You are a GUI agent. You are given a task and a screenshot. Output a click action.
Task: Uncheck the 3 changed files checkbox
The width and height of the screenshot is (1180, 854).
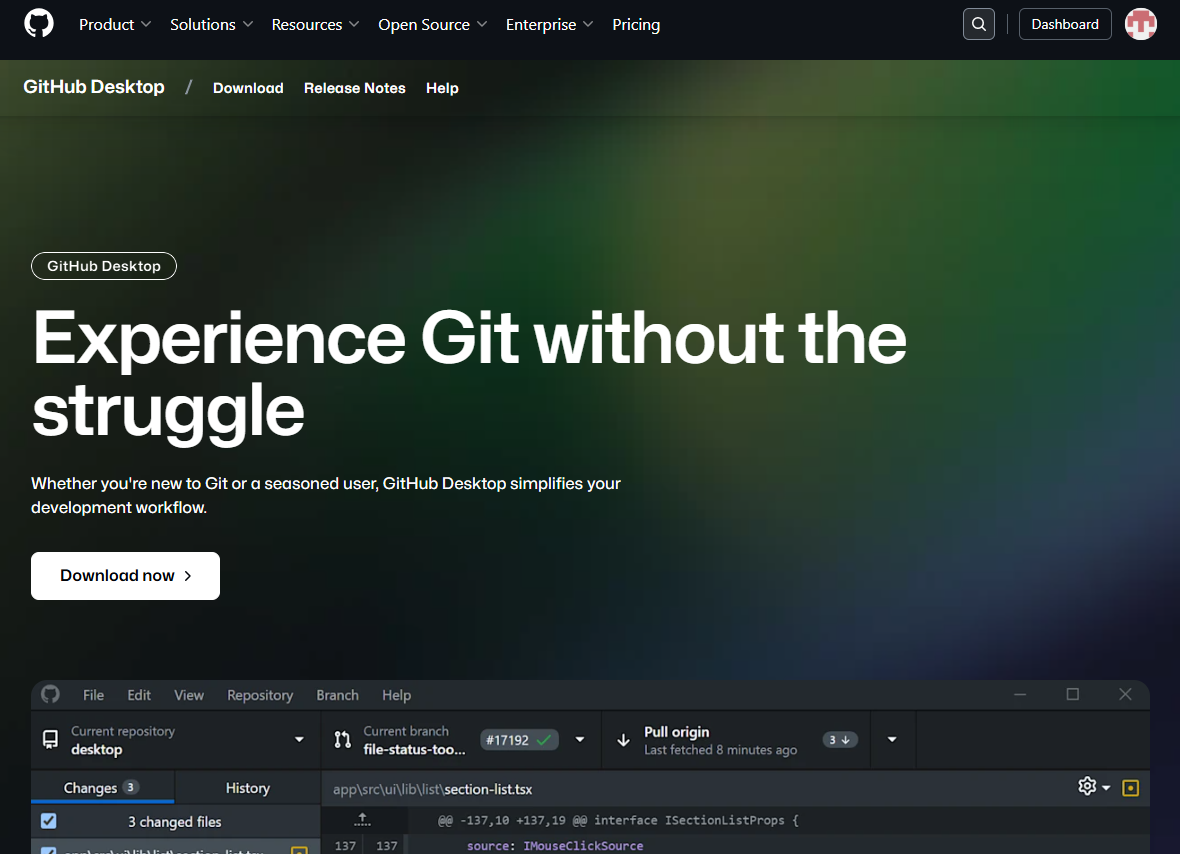click(x=49, y=821)
